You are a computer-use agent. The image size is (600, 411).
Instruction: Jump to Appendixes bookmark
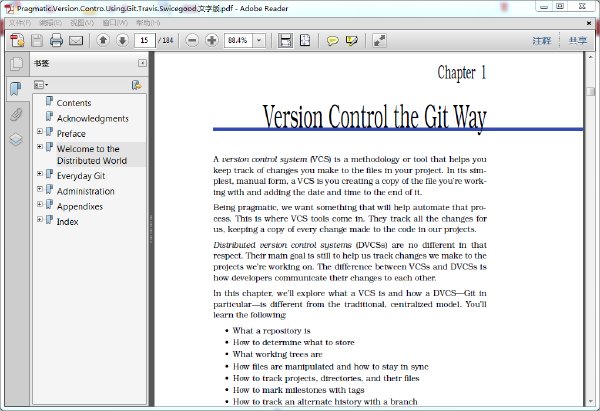point(80,207)
